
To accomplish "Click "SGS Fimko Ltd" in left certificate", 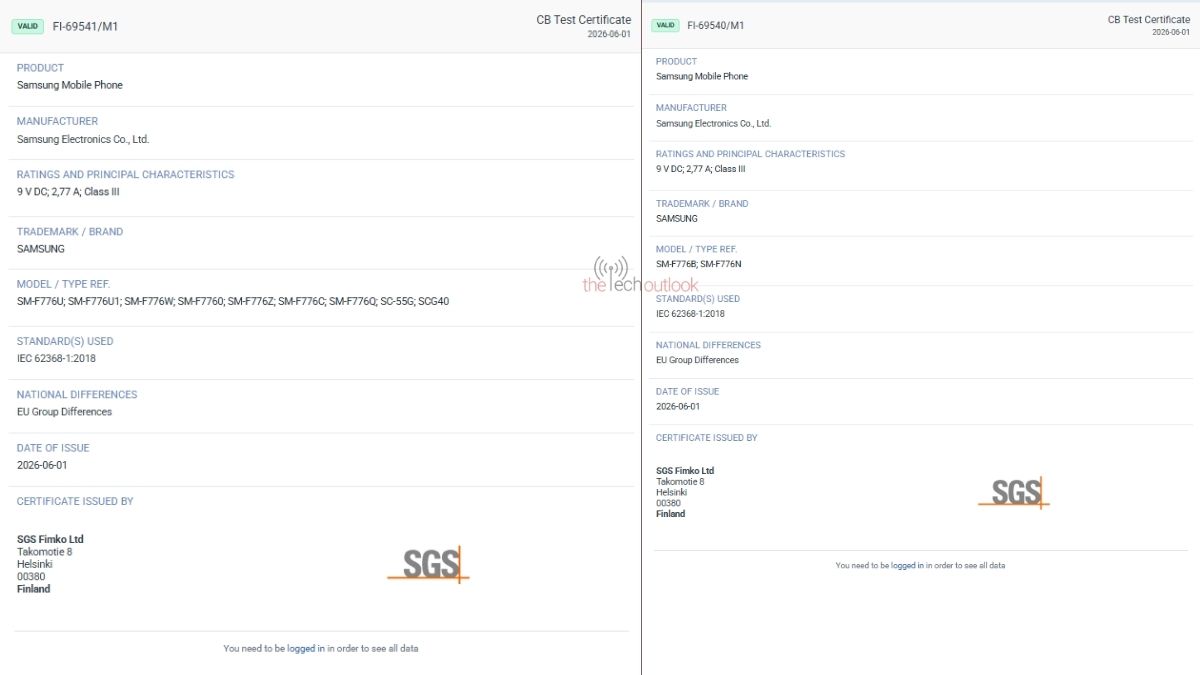I will tap(50, 540).
